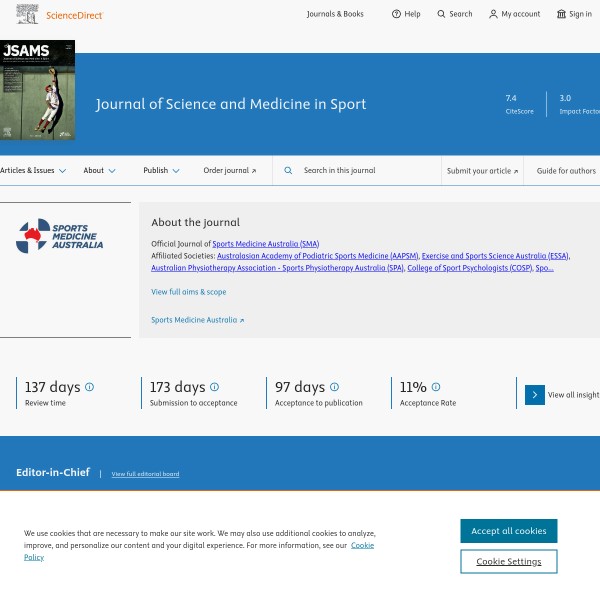Click info icon next to 137 days
This screenshot has width=600, height=600.
90,387
